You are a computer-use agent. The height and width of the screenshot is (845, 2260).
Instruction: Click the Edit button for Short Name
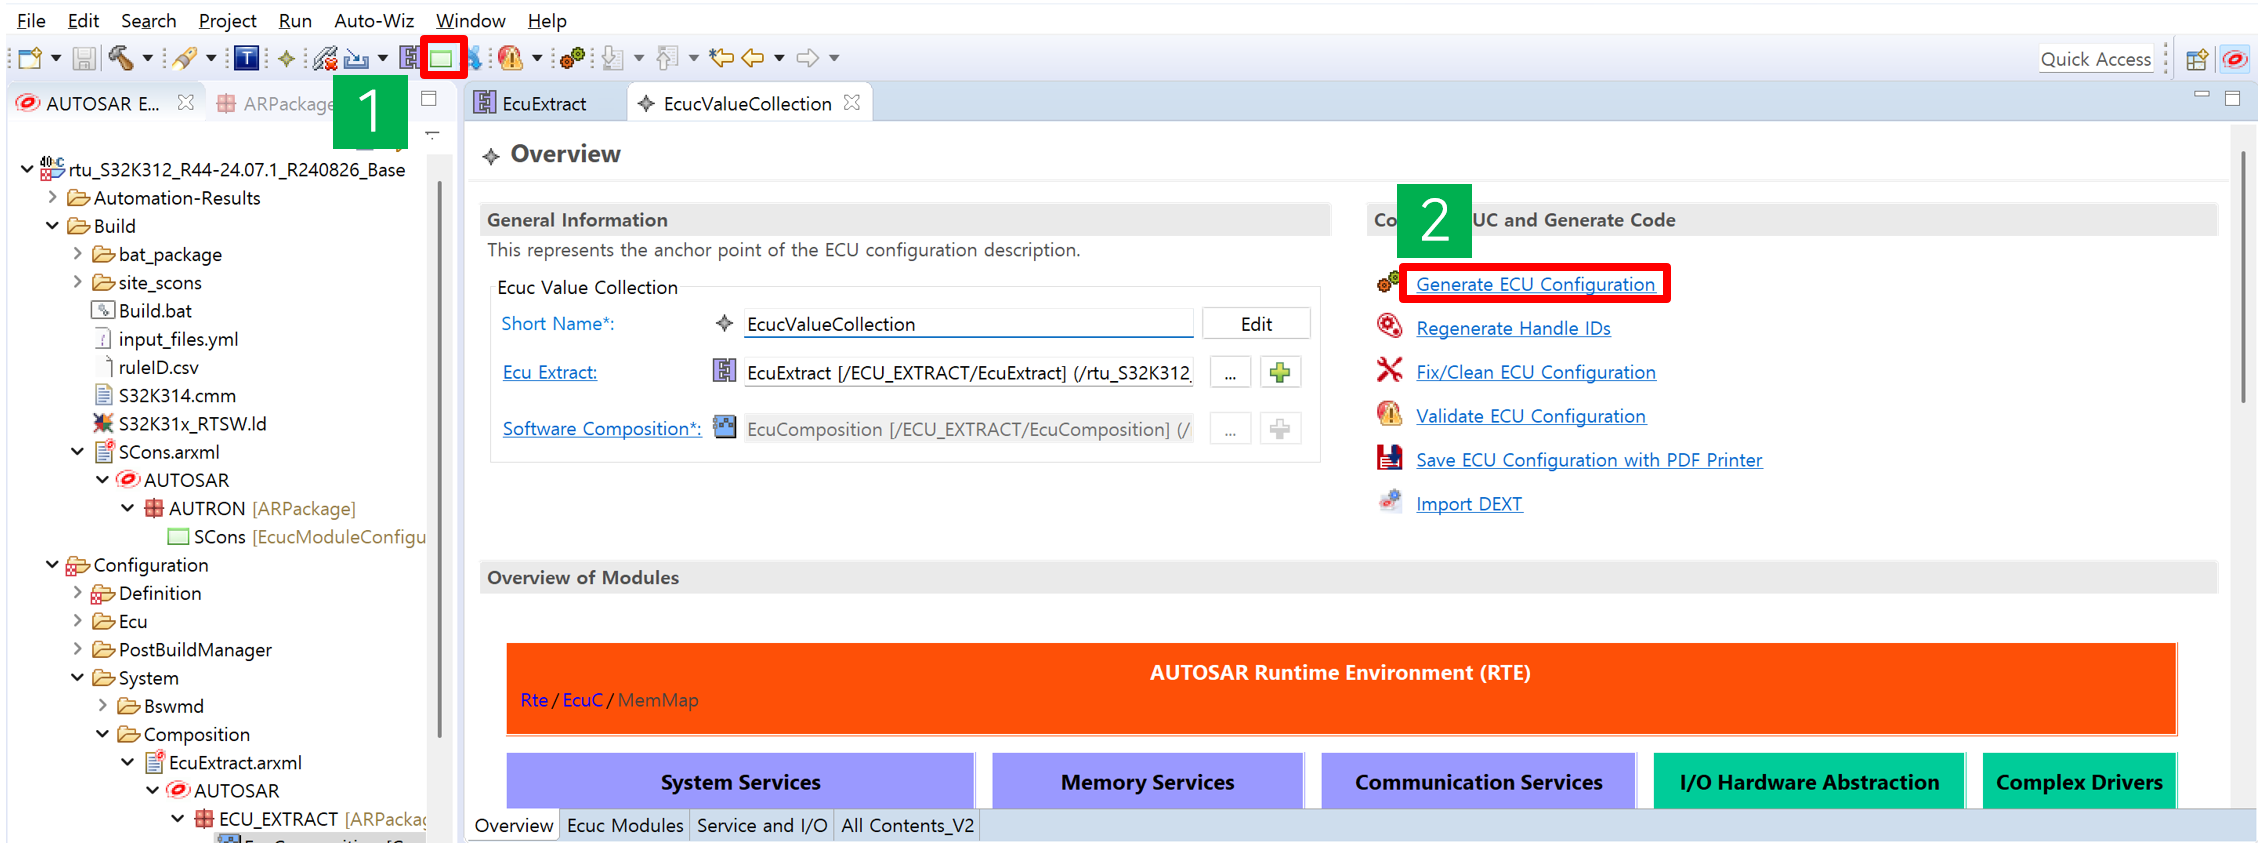1256,324
